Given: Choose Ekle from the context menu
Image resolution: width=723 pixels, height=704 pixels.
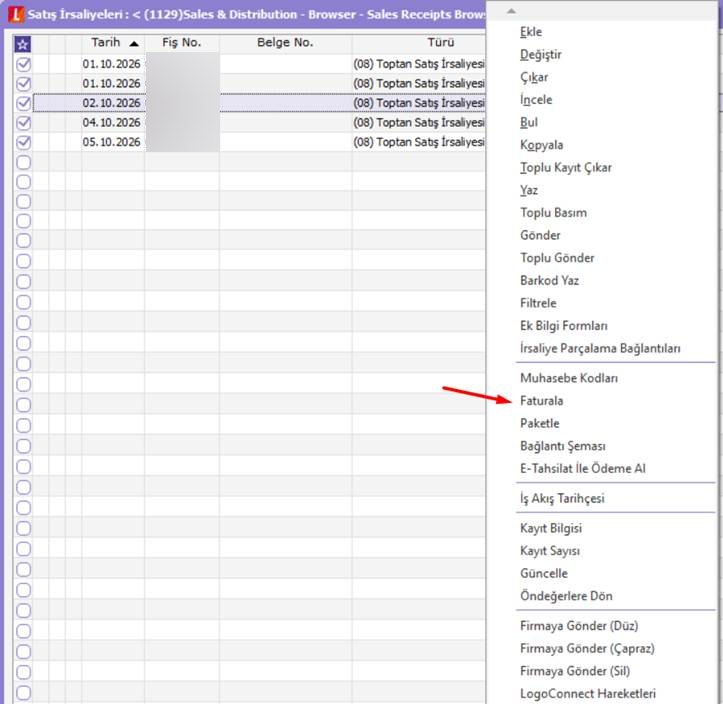Looking at the screenshot, I should 531,32.
